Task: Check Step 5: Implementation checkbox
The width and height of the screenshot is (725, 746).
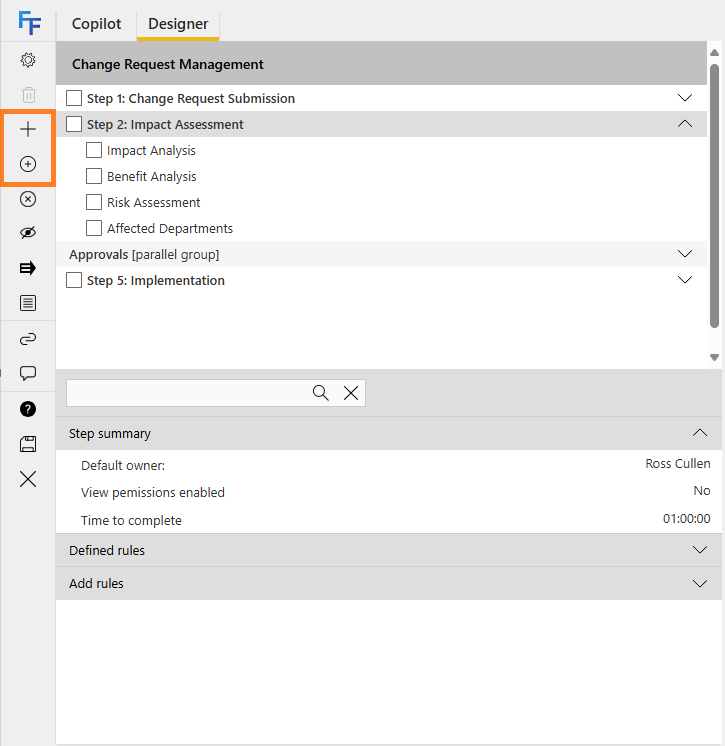Action: (74, 280)
